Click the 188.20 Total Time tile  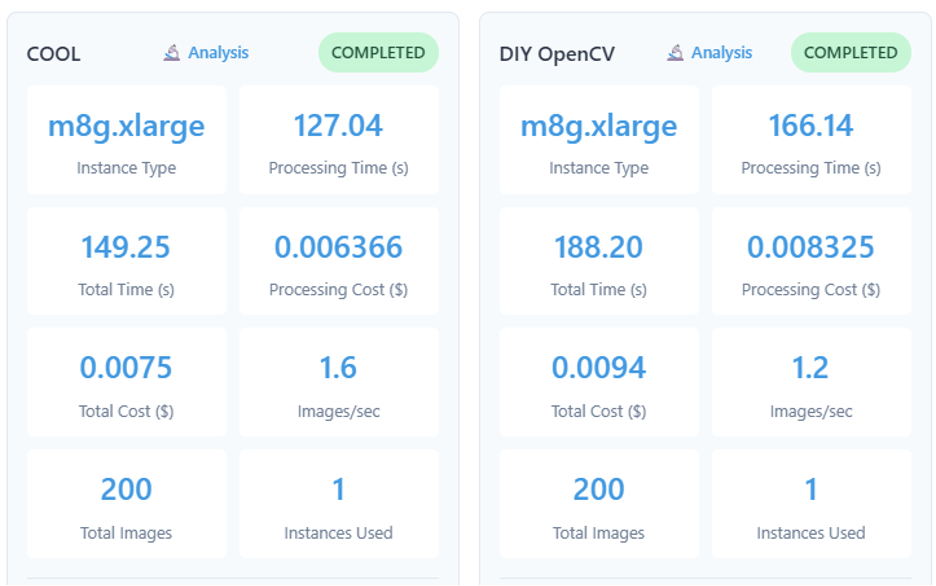(x=599, y=261)
